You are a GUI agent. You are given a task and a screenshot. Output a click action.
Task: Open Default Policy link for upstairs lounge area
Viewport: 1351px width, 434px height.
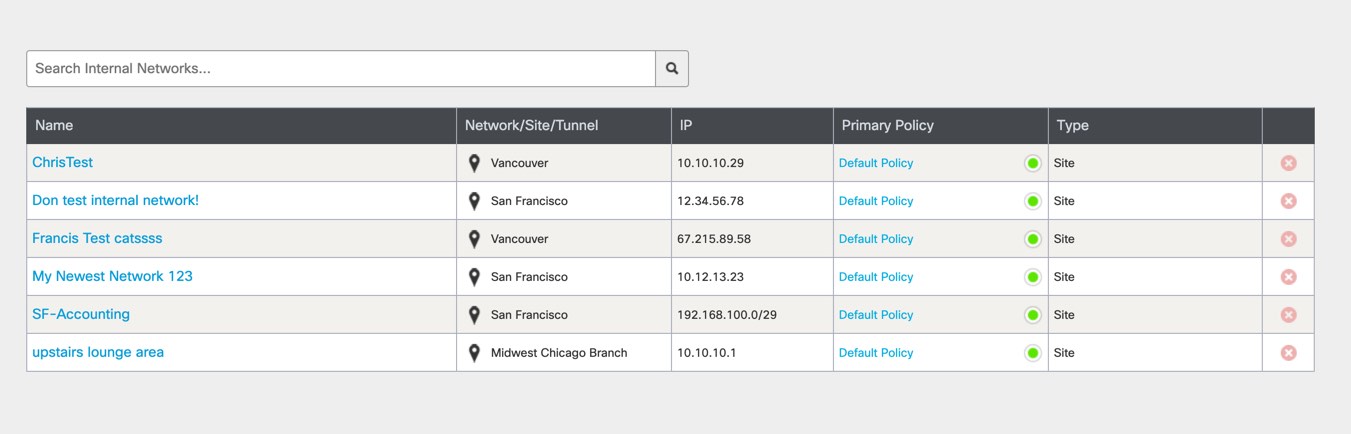coord(876,353)
